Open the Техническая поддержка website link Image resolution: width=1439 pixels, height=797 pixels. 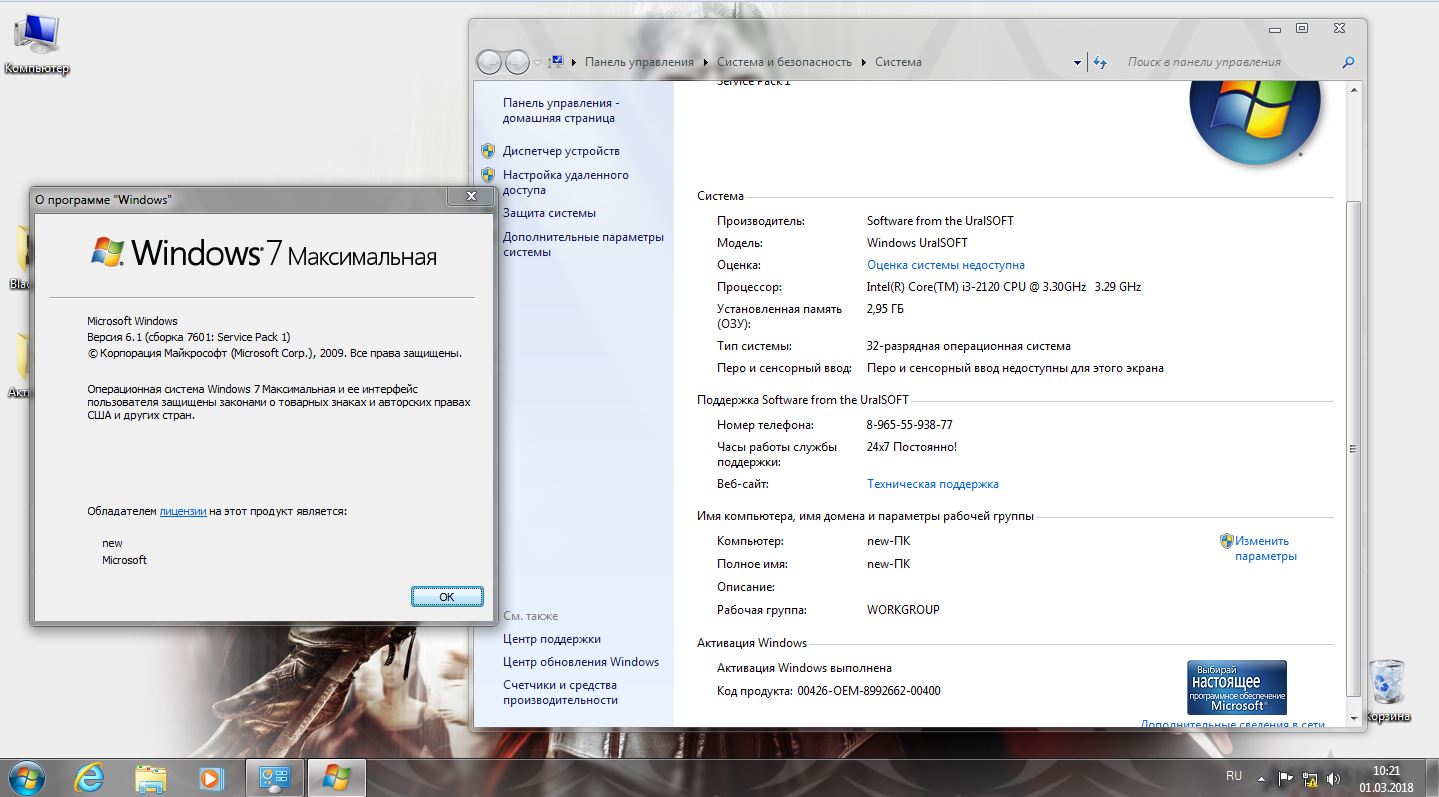click(933, 484)
